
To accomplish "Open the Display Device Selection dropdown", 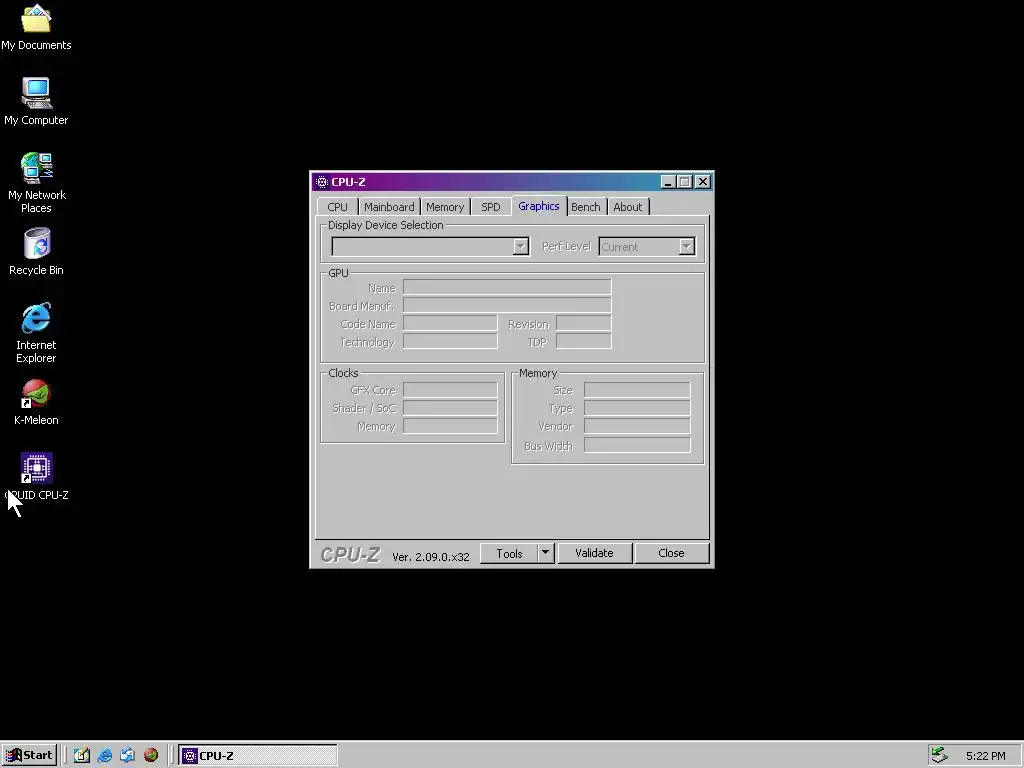I will (430, 246).
